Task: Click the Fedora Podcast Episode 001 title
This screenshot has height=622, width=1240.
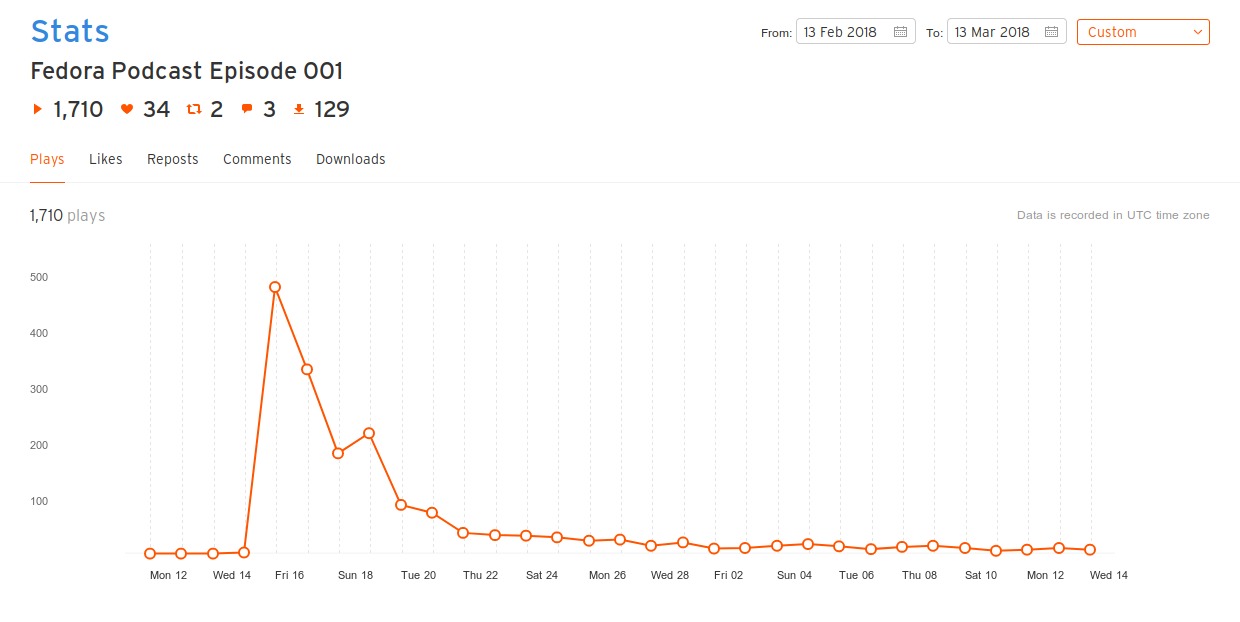Action: point(187,72)
